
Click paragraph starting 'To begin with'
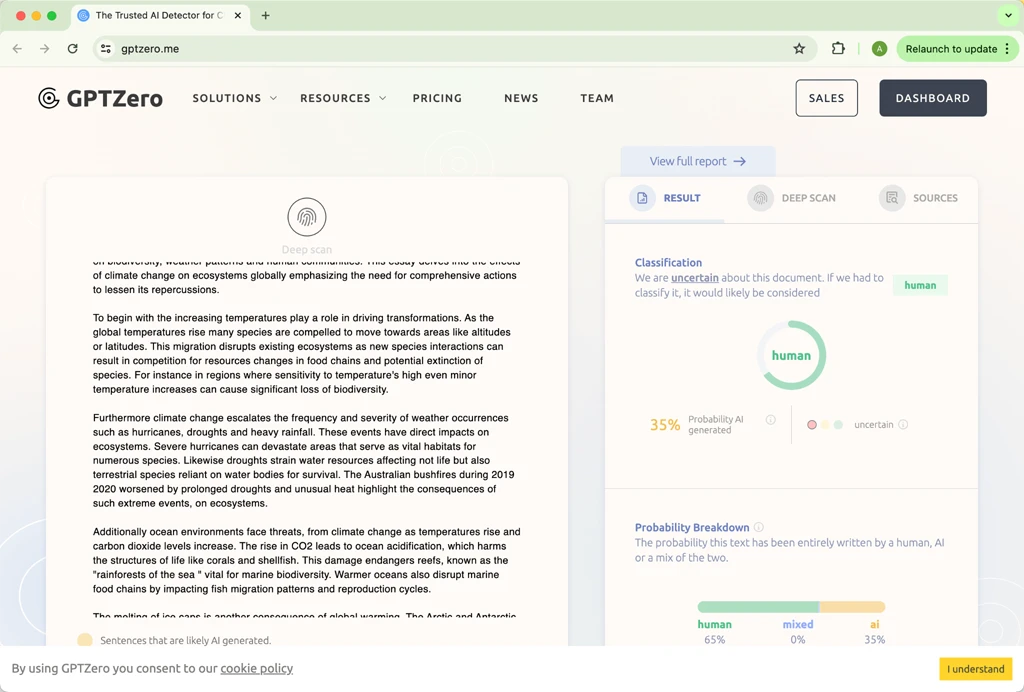[x=302, y=353]
